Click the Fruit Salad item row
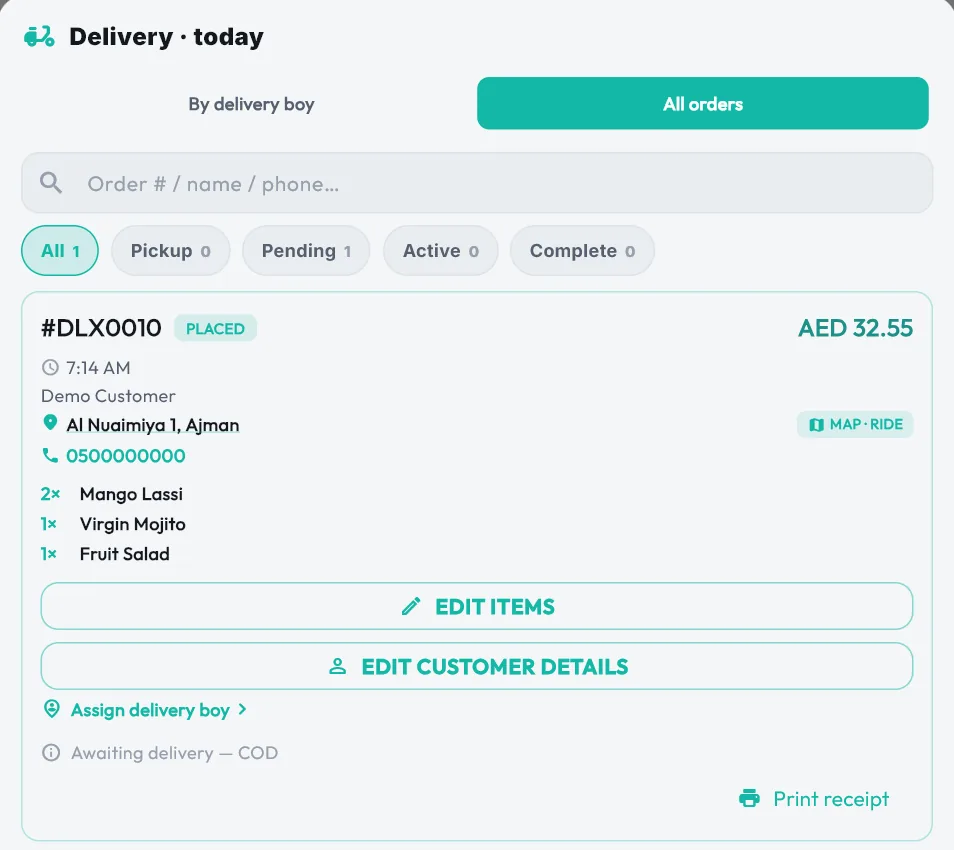The width and height of the screenshot is (954, 850). (125, 554)
